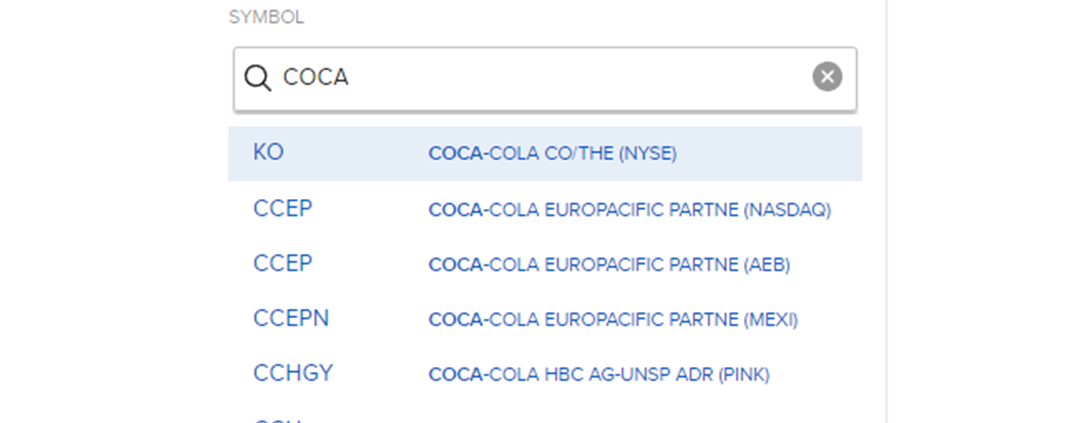The width and height of the screenshot is (1080, 423).
Task: Choose COCA-COLA HBC AG-UNSP ADR (PINK)
Action: tap(599, 375)
